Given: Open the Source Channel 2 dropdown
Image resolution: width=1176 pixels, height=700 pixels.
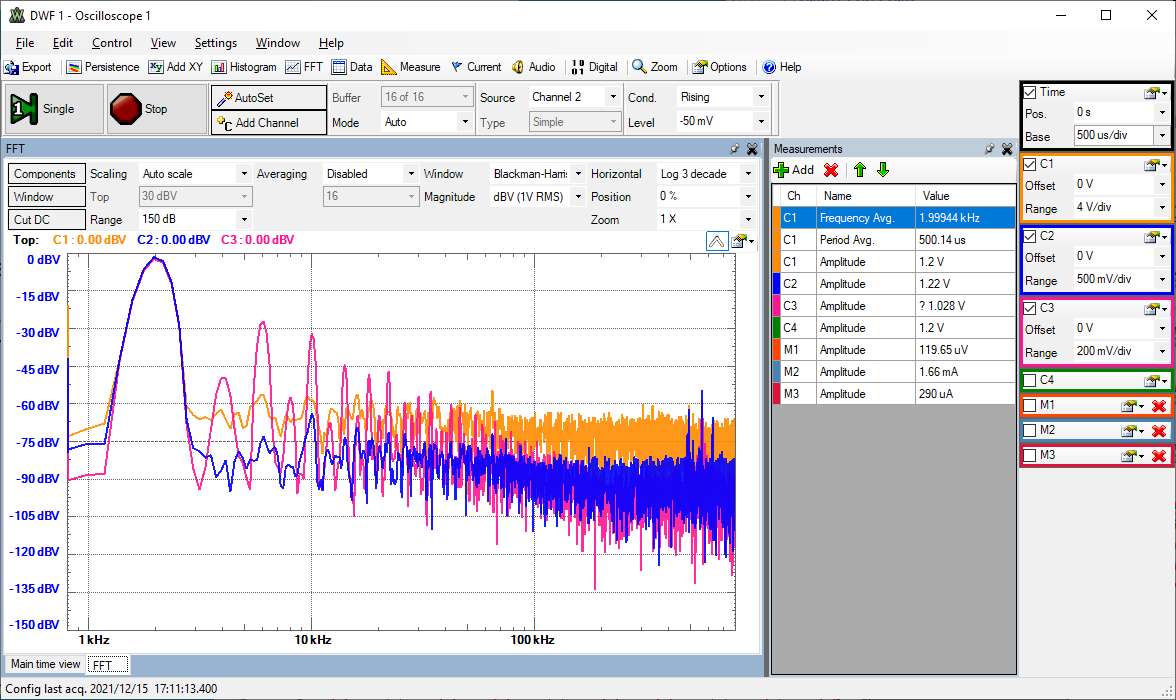Looking at the screenshot, I should point(613,97).
